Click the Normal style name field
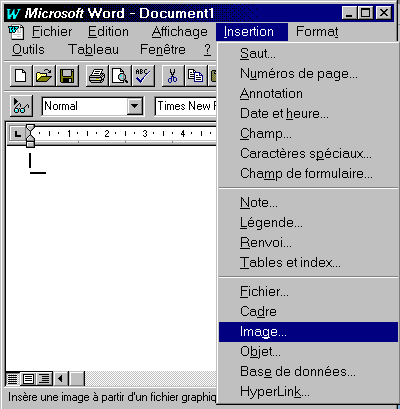400x409 pixels. [85, 106]
